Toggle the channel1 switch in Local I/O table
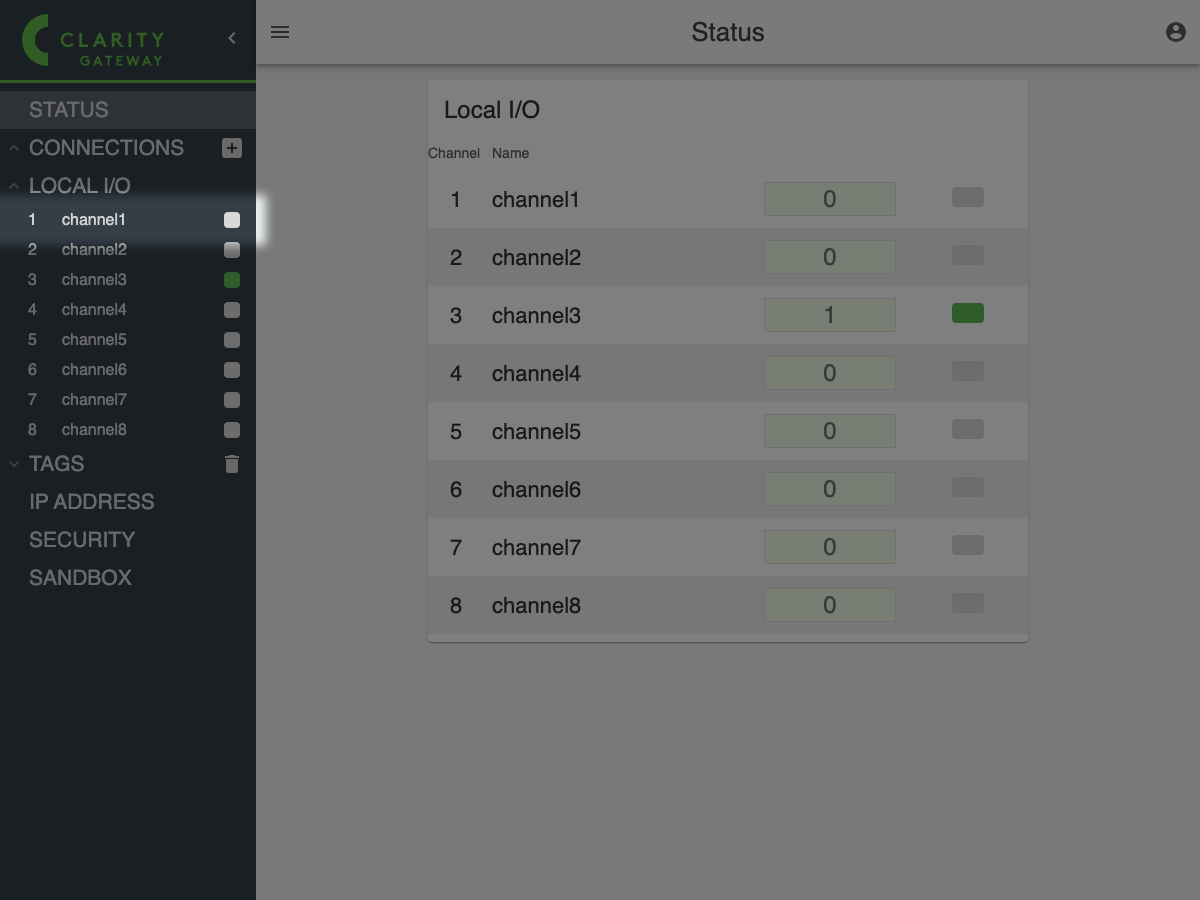 tap(967, 198)
